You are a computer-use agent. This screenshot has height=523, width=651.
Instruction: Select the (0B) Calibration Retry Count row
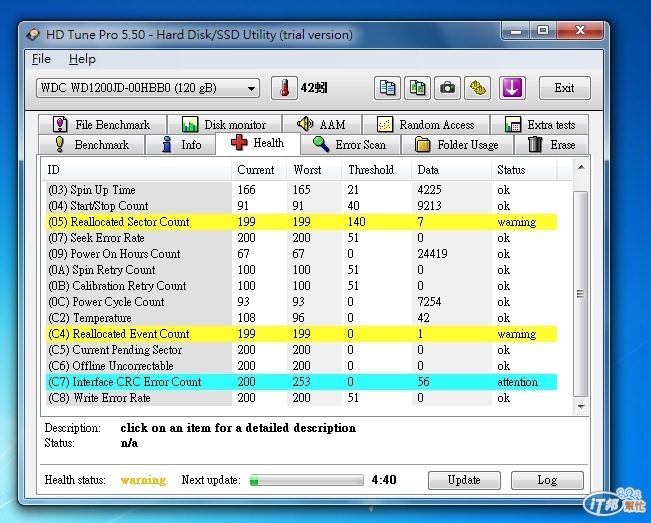pos(301,286)
